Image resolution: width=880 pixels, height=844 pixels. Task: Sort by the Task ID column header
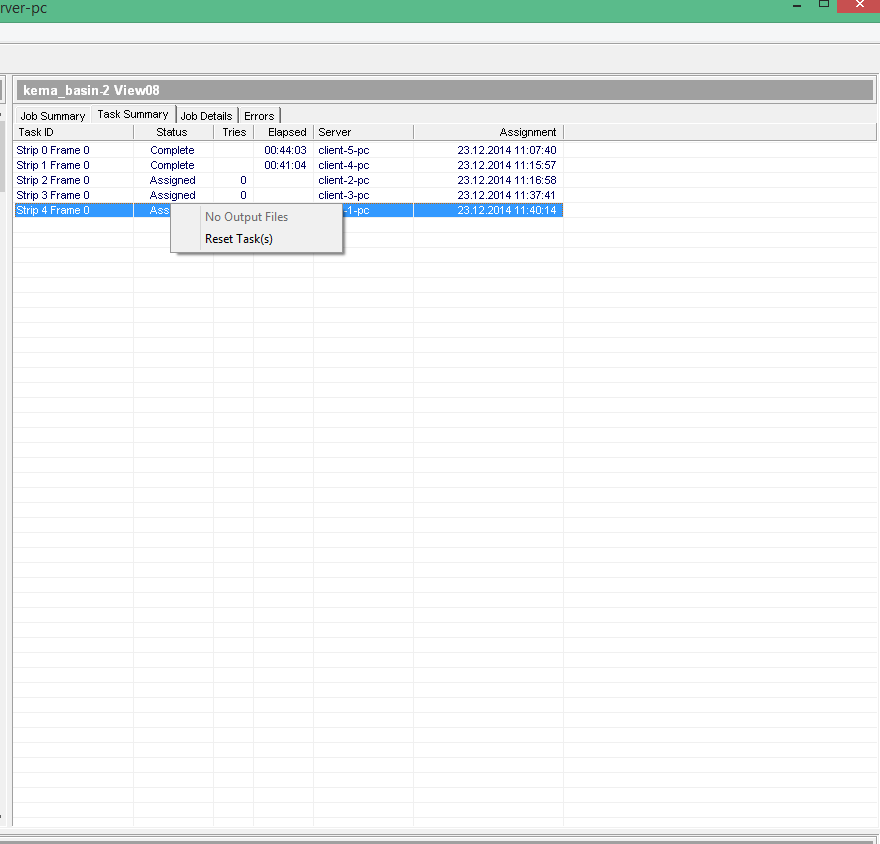point(73,132)
